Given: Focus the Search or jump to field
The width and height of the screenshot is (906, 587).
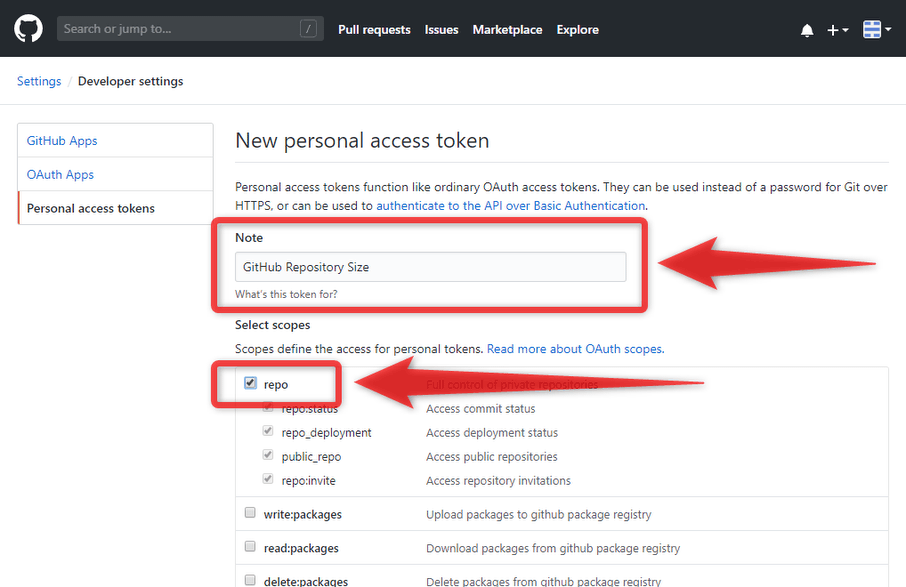Looking at the screenshot, I should pyautogui.click(x=190, y=29).
